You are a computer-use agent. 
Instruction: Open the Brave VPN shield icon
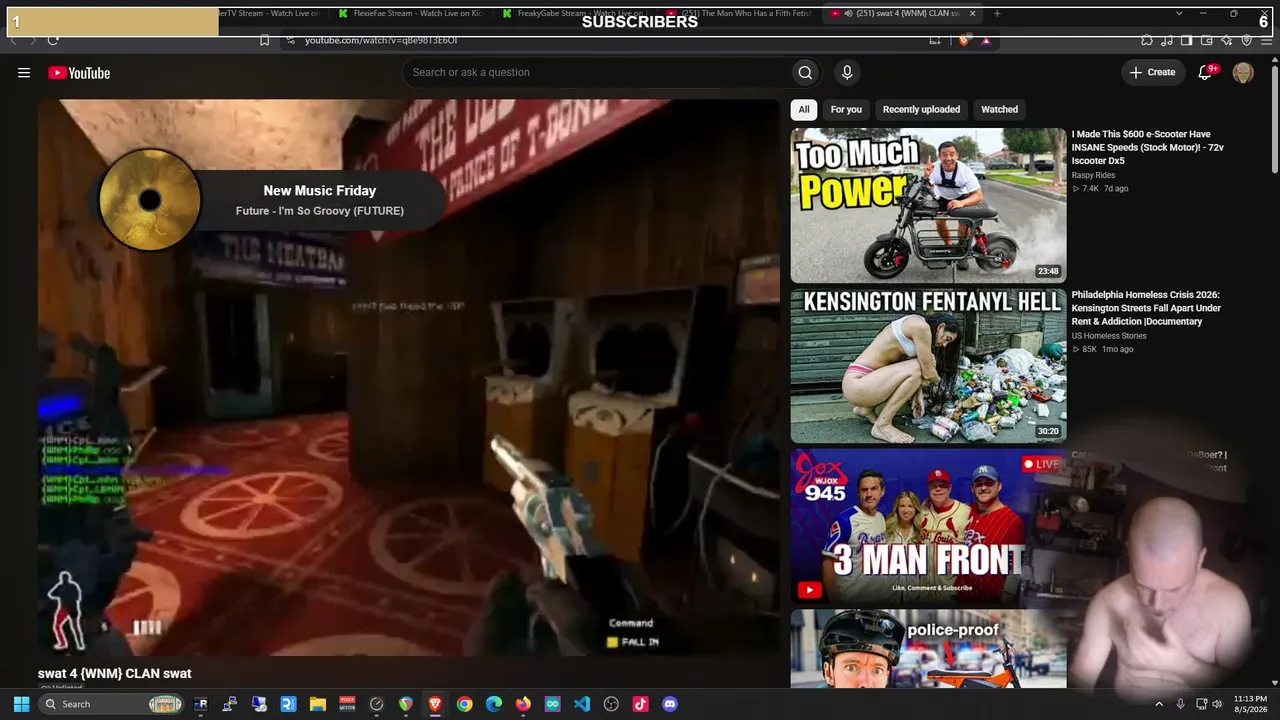pyautogui.click(x=1247, y=40)
